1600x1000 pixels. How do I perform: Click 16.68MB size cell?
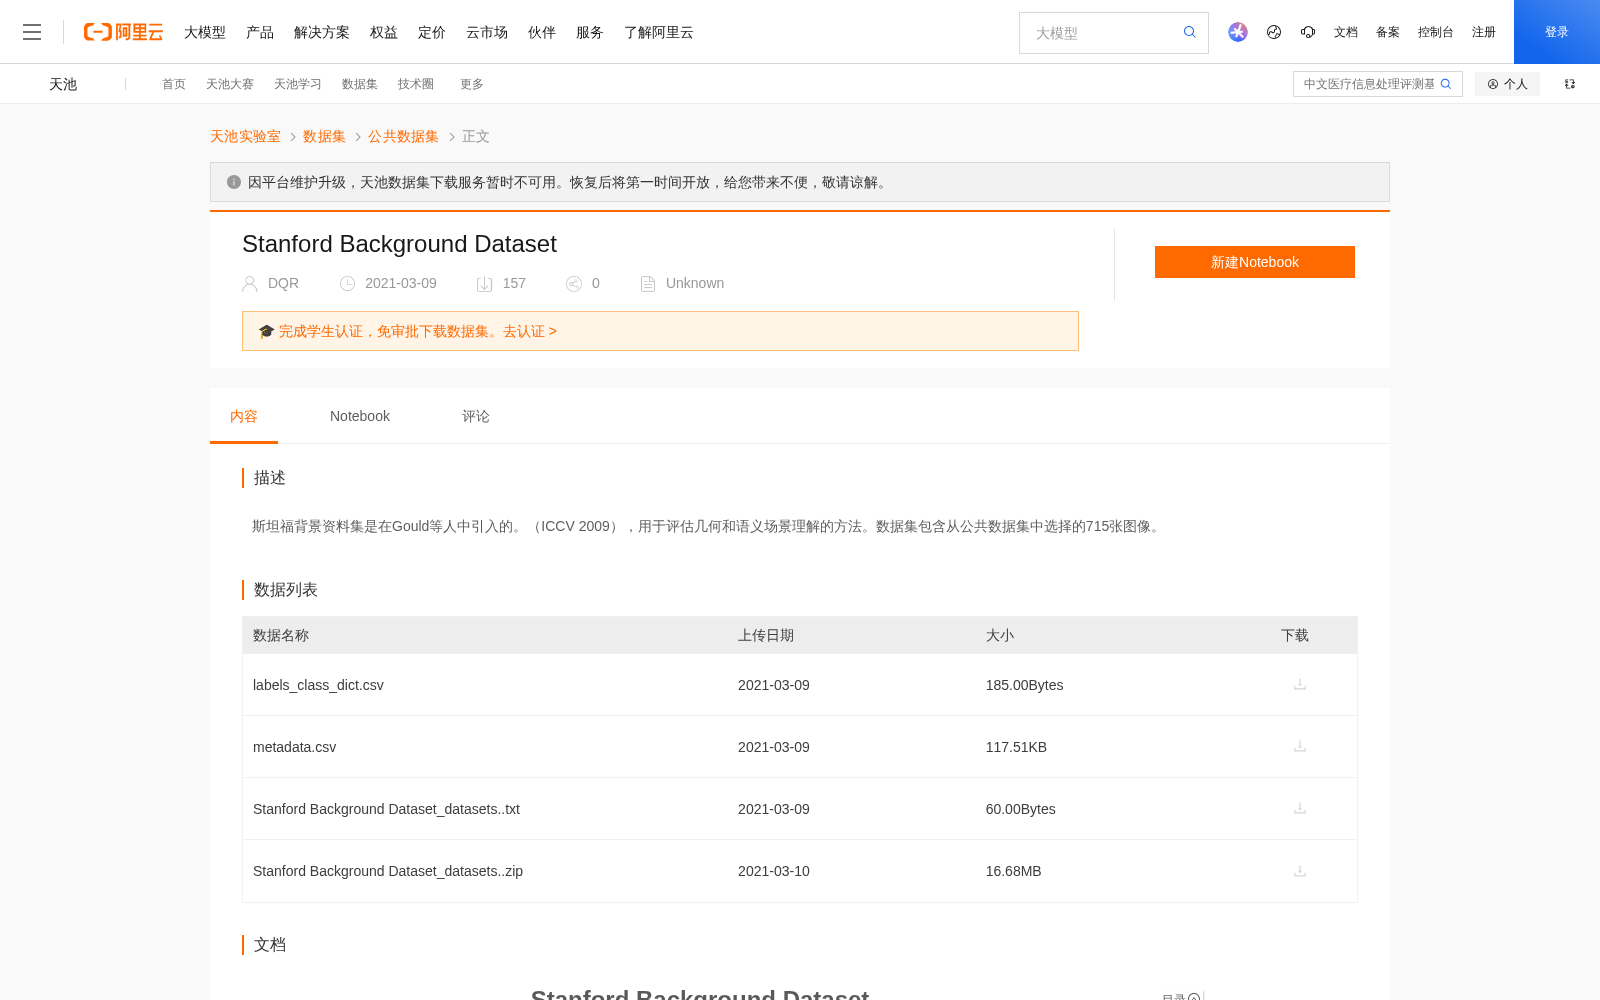click(x=1014, y=871)
